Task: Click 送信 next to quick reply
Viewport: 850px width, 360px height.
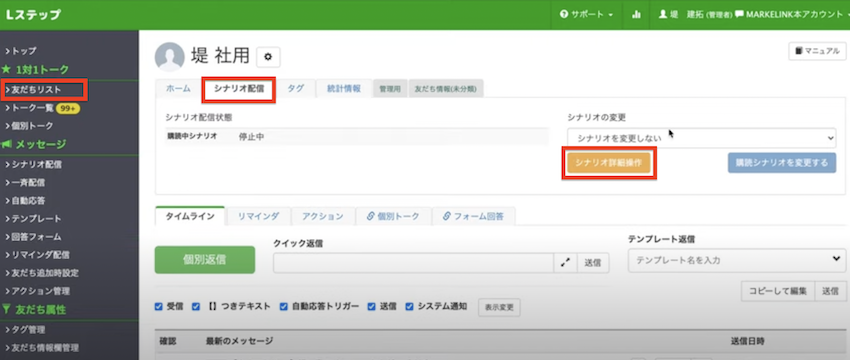Action: [593, 262]
